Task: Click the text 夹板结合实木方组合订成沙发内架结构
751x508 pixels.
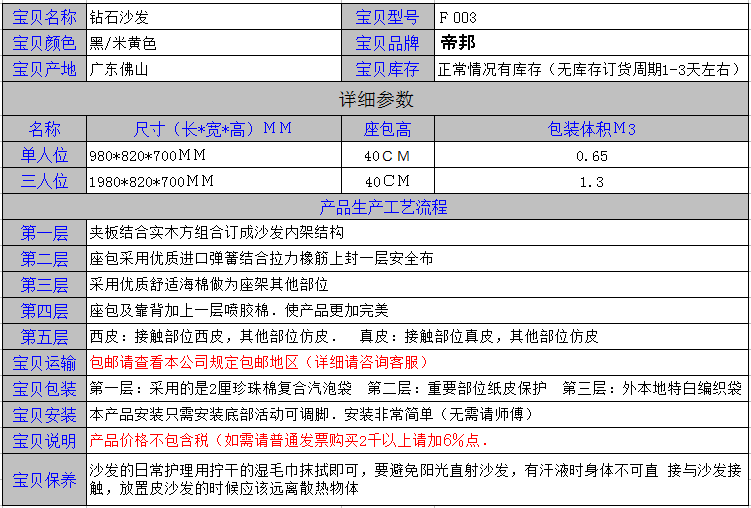Action: click(x=216, y=233)
